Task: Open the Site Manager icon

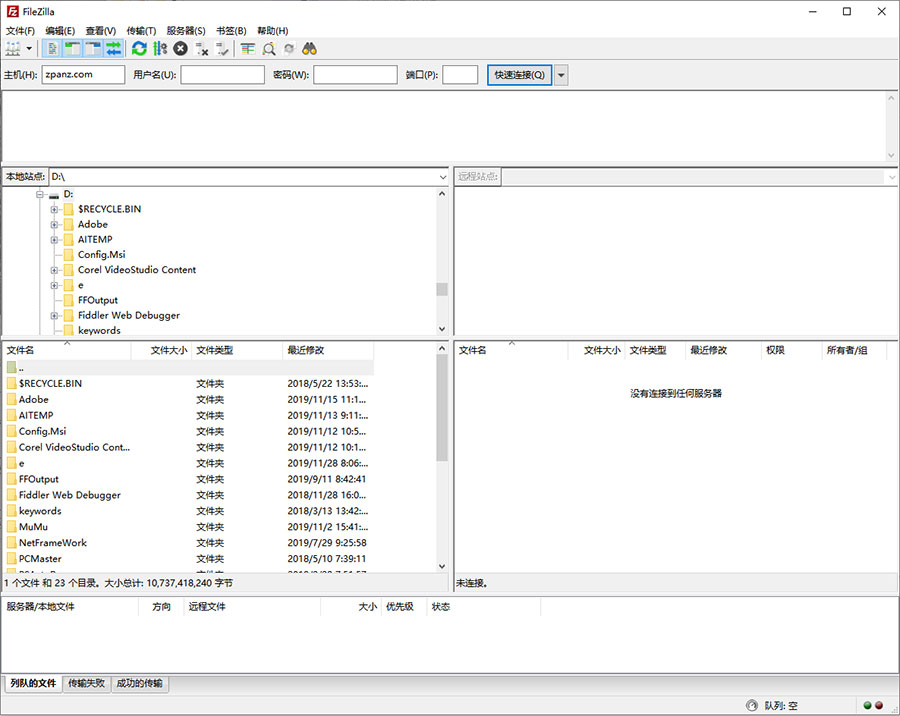Action: pos(13,49)
